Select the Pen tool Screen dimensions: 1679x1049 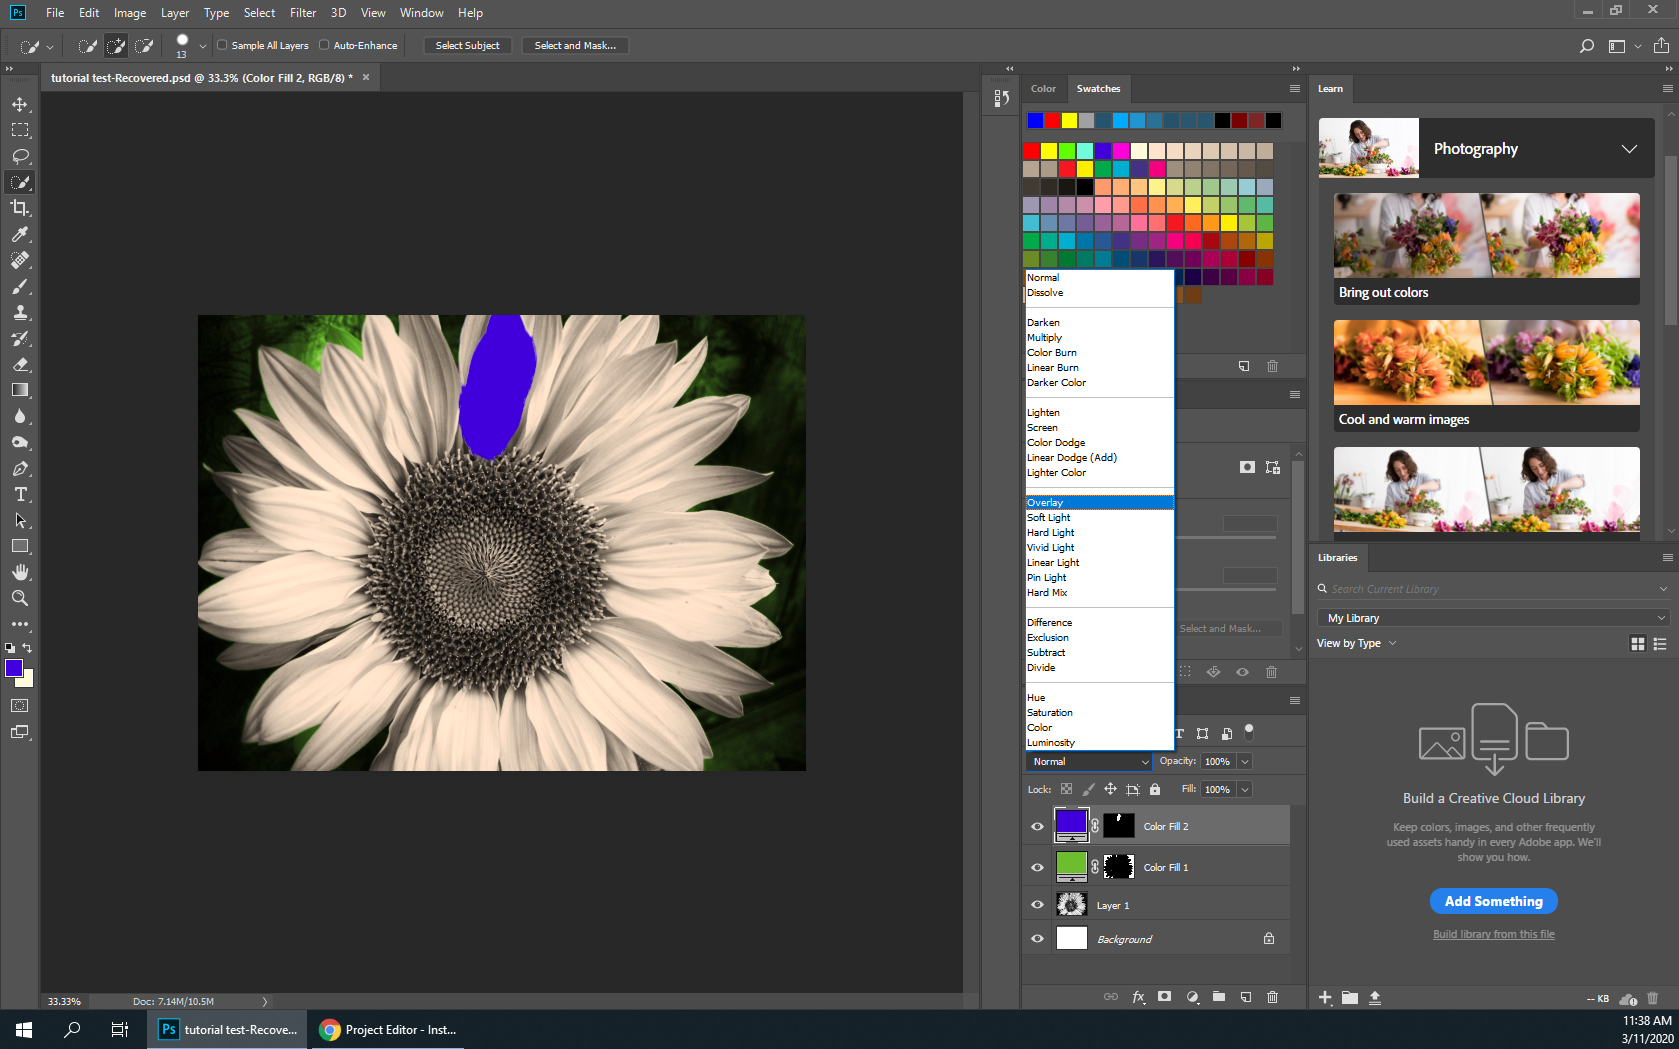pos(20,468)
